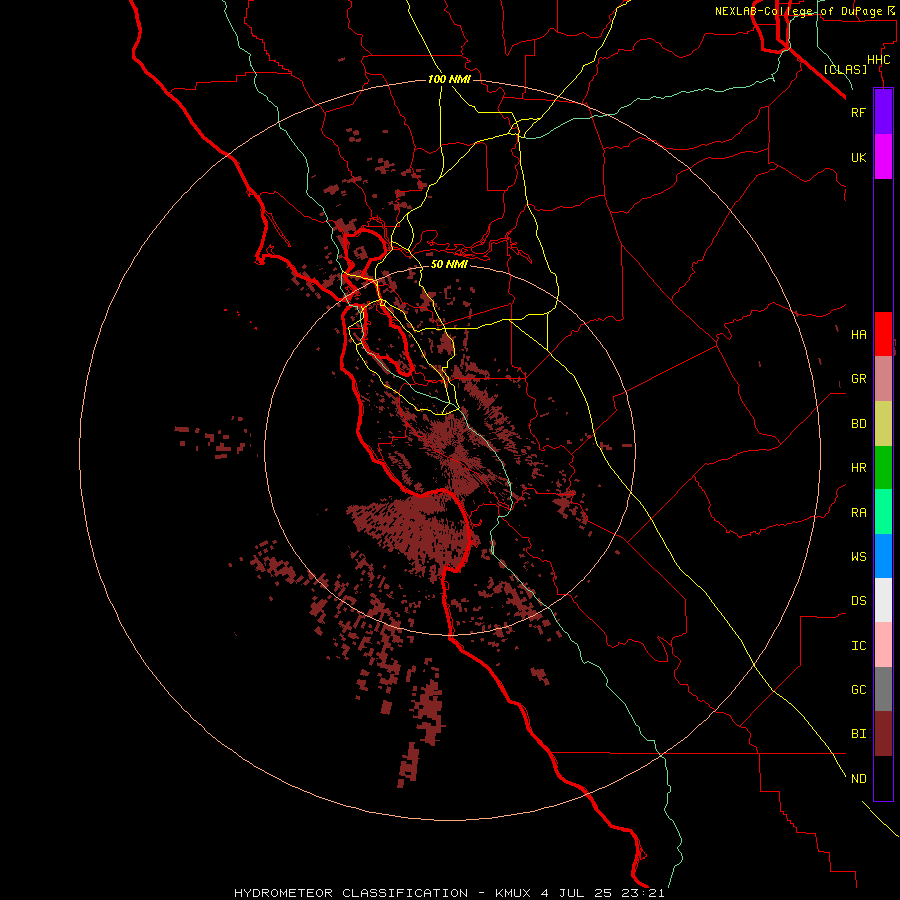Click the '50 NMI' range ring label
900x900 pixels.
(449, 264)
